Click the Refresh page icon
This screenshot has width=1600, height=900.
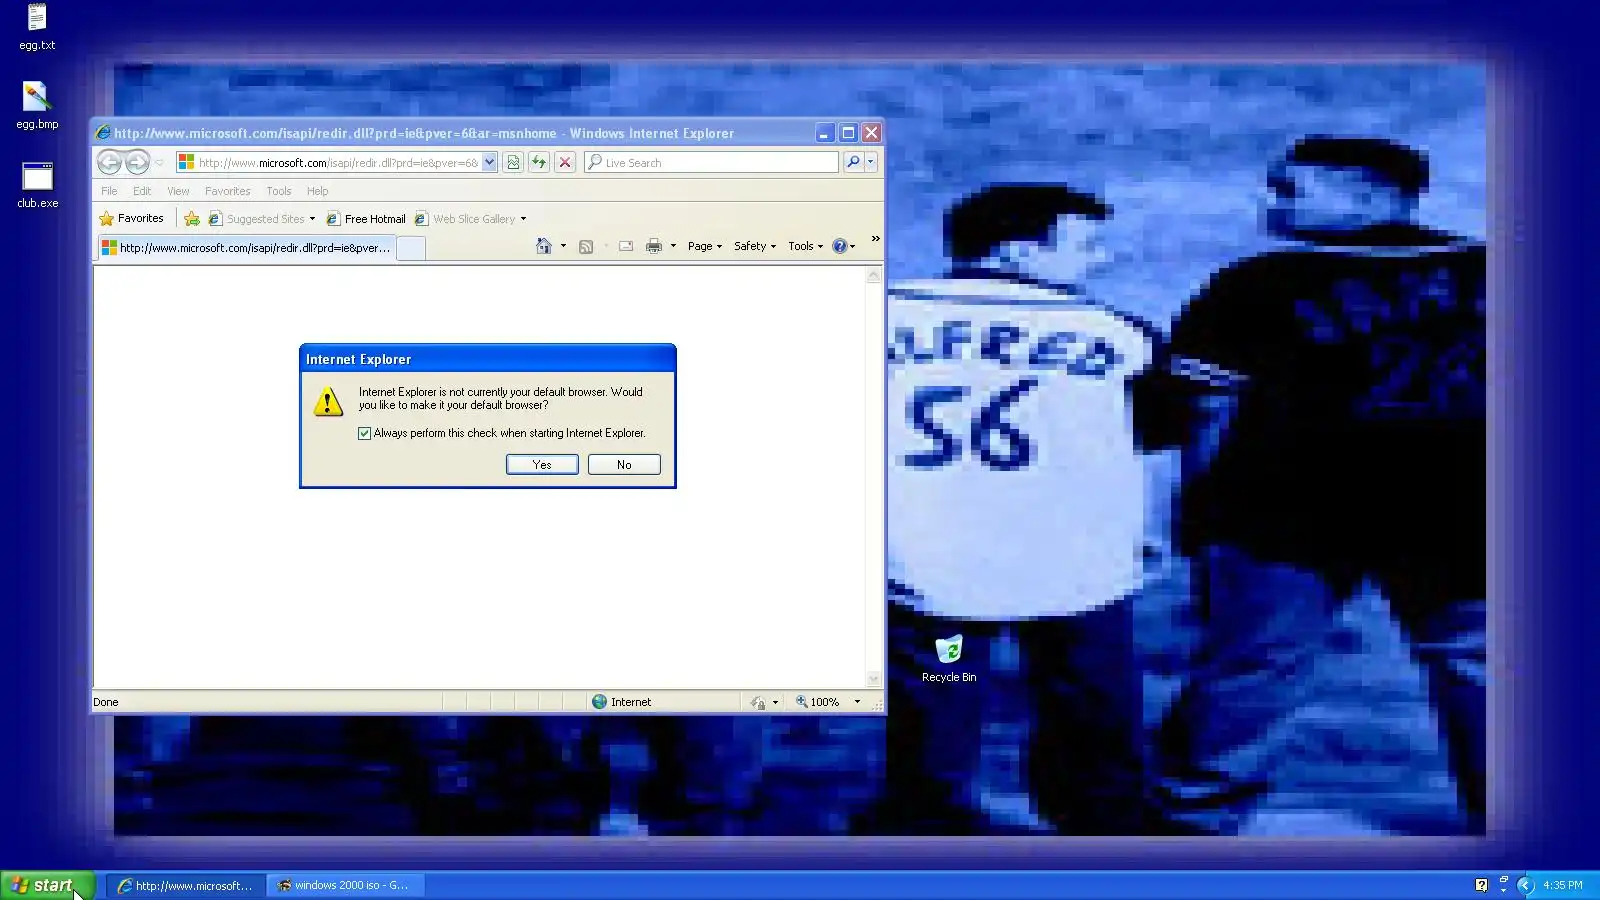[539, 162]
